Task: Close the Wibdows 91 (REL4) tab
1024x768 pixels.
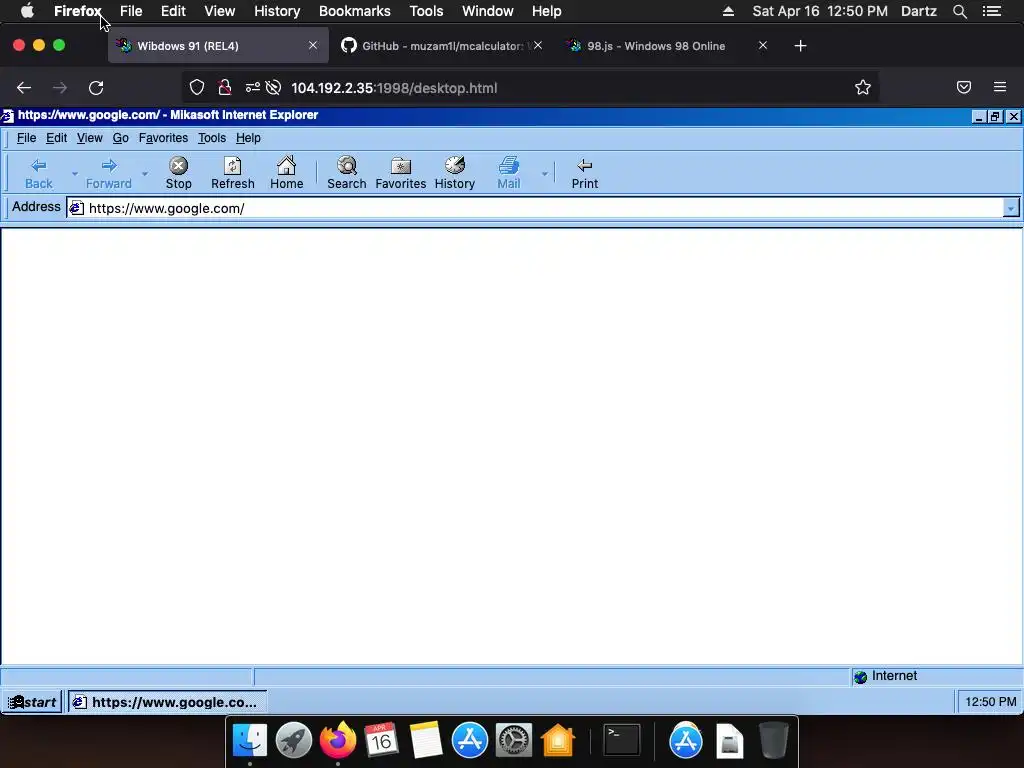Action: pos(313,45)
